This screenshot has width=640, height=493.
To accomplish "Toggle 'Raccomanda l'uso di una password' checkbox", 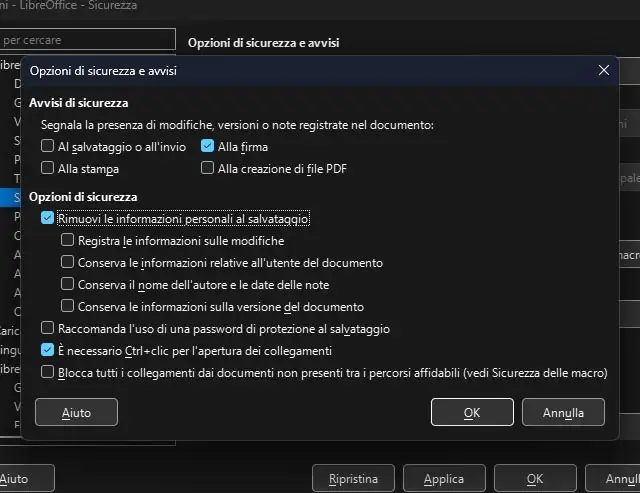I will click(x=48, y=328).
